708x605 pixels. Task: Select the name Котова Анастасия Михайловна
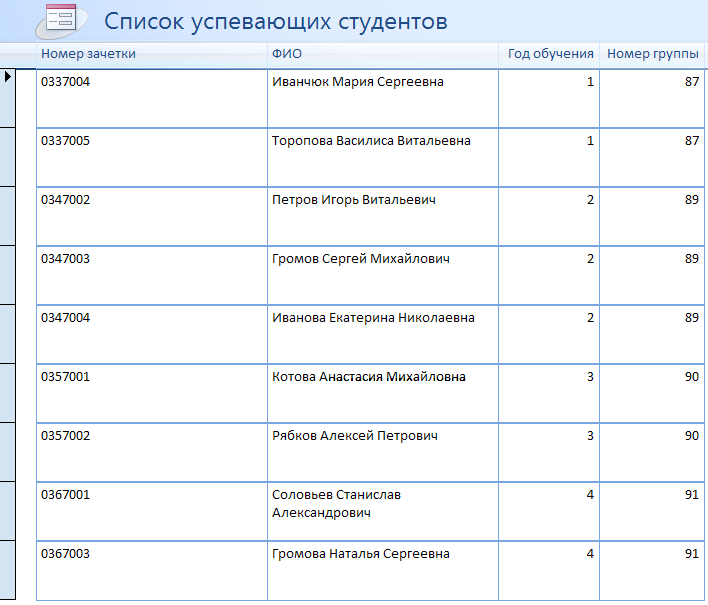tap(368, 377)
